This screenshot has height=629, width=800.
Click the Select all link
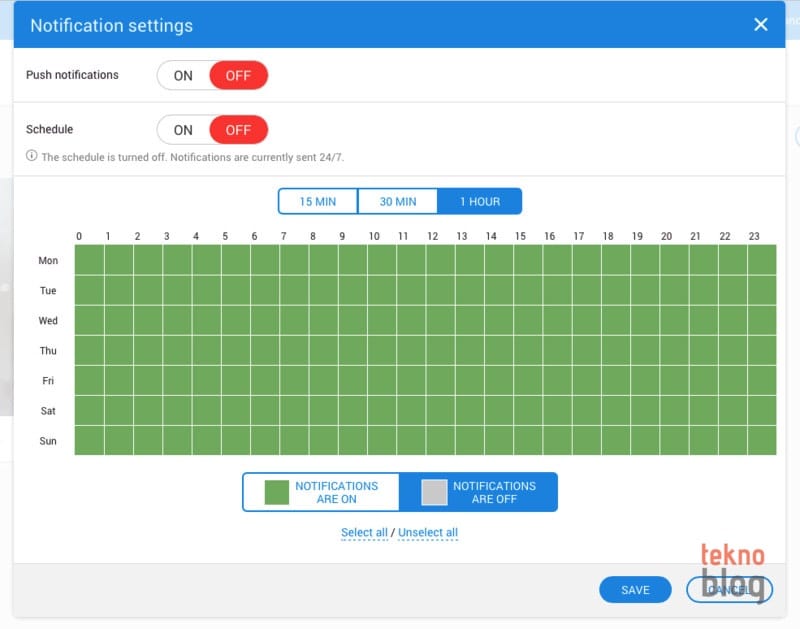tap(364, 533)
